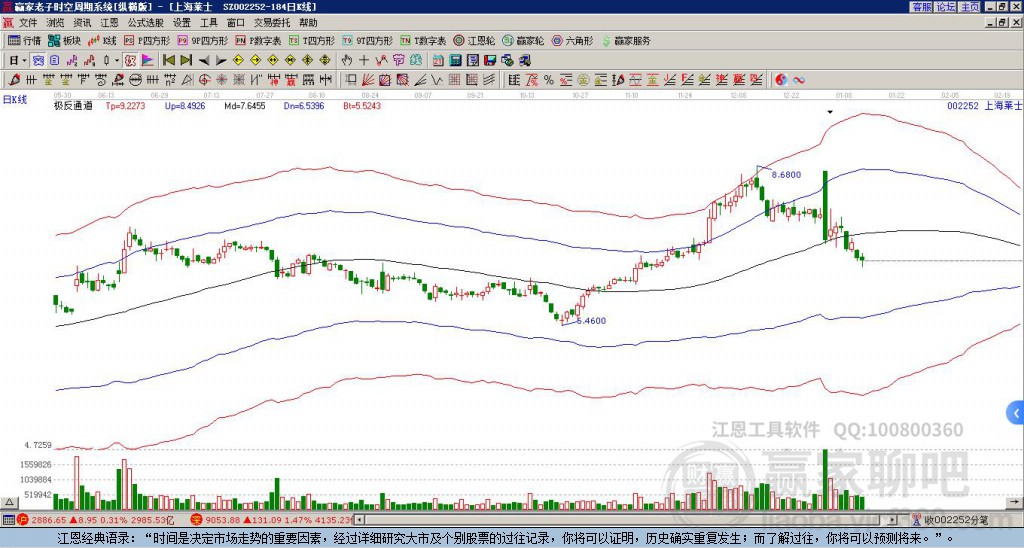Click the blue-red wave infinity icon
Screen dimensions: 1024x548
[x=798, y=80]
